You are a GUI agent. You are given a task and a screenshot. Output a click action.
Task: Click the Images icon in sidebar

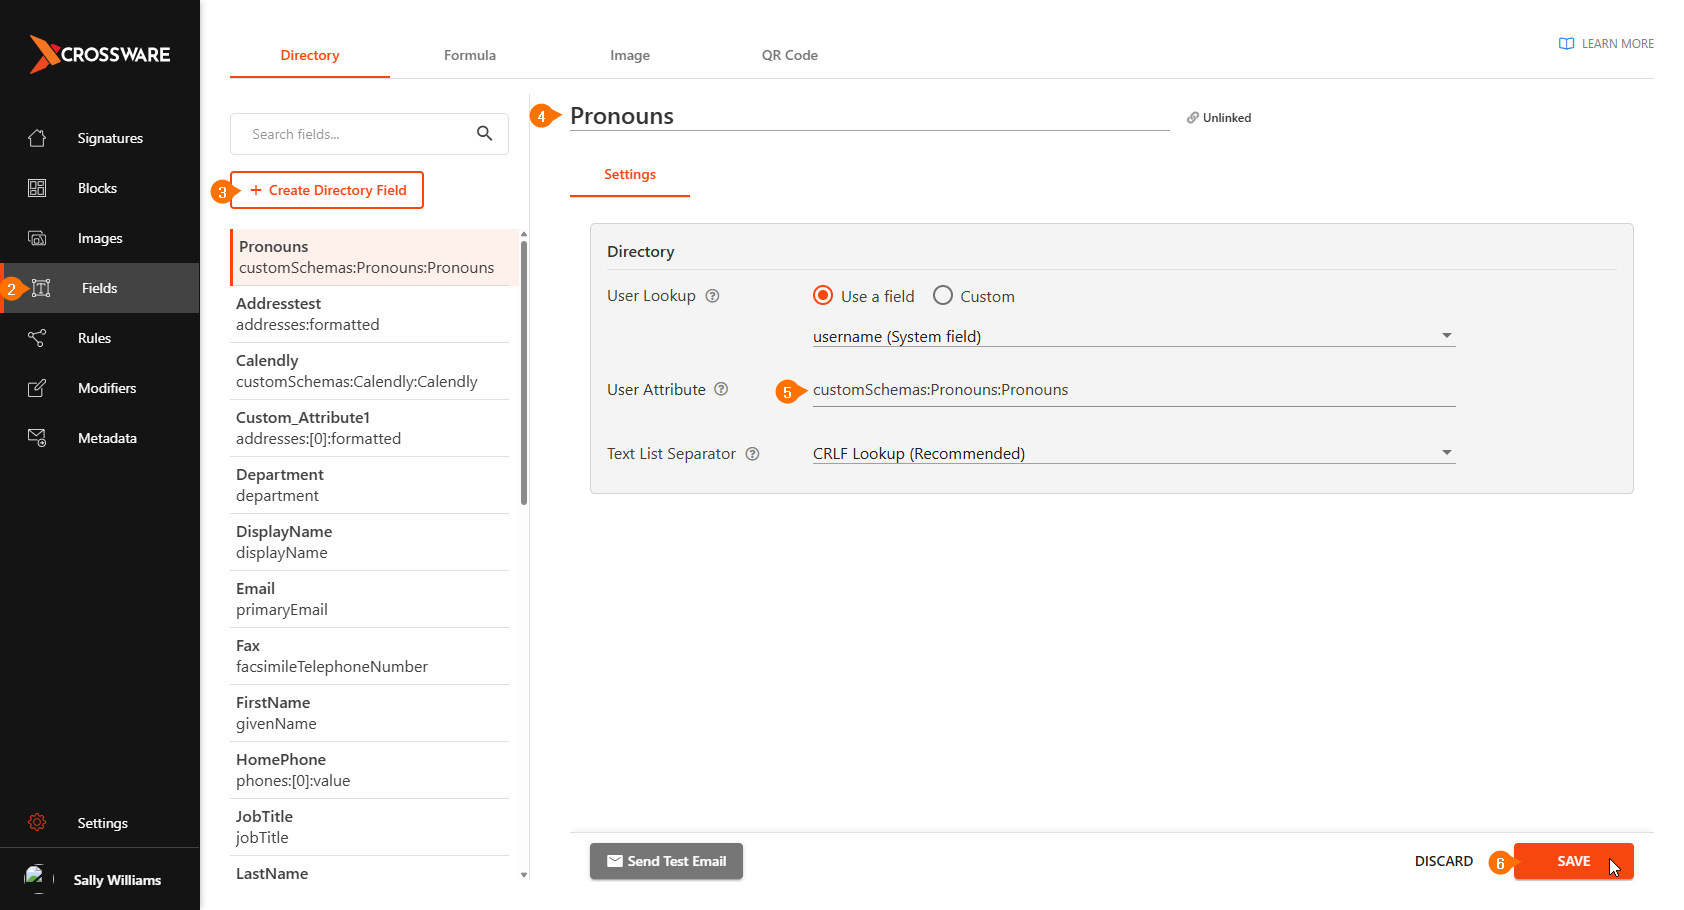[37, 238]
